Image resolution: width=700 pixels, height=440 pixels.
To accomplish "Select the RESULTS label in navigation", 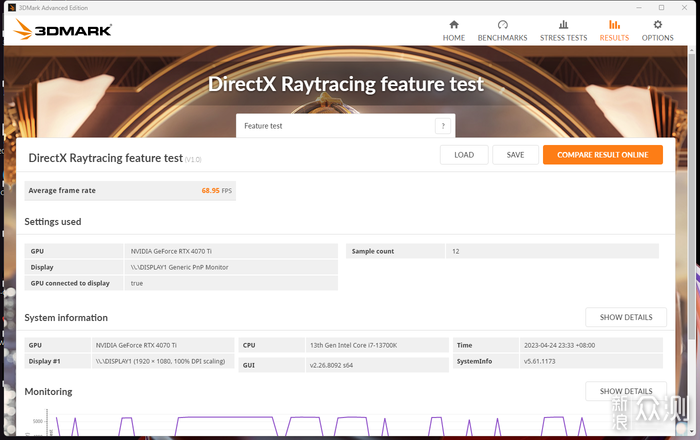I will click(x=614, y=38).
